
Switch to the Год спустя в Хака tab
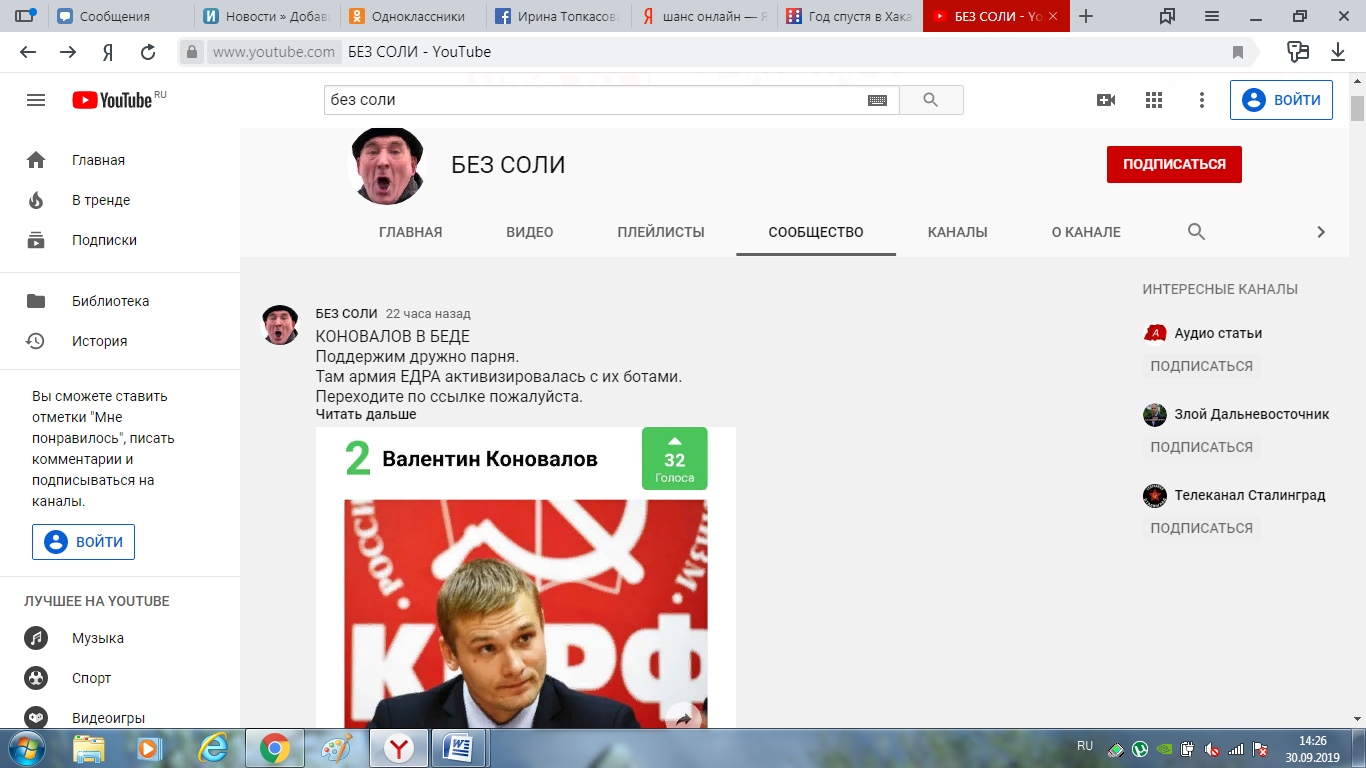click(849, 16)
